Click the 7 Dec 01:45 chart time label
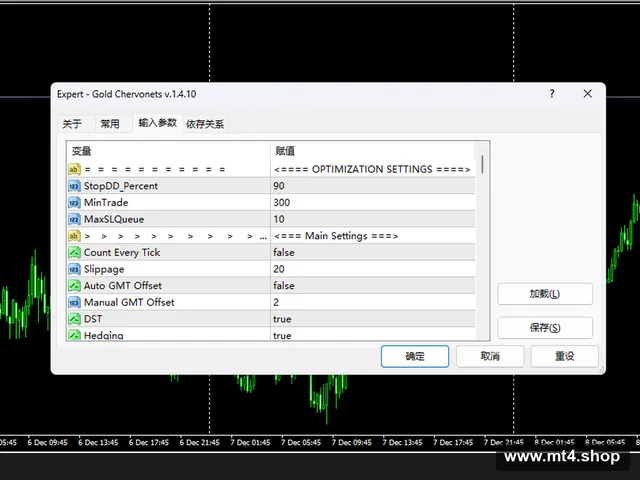Image resolution: width=640 pixels, height=480 pixels. pyautogui.click(x=250, y=442)
